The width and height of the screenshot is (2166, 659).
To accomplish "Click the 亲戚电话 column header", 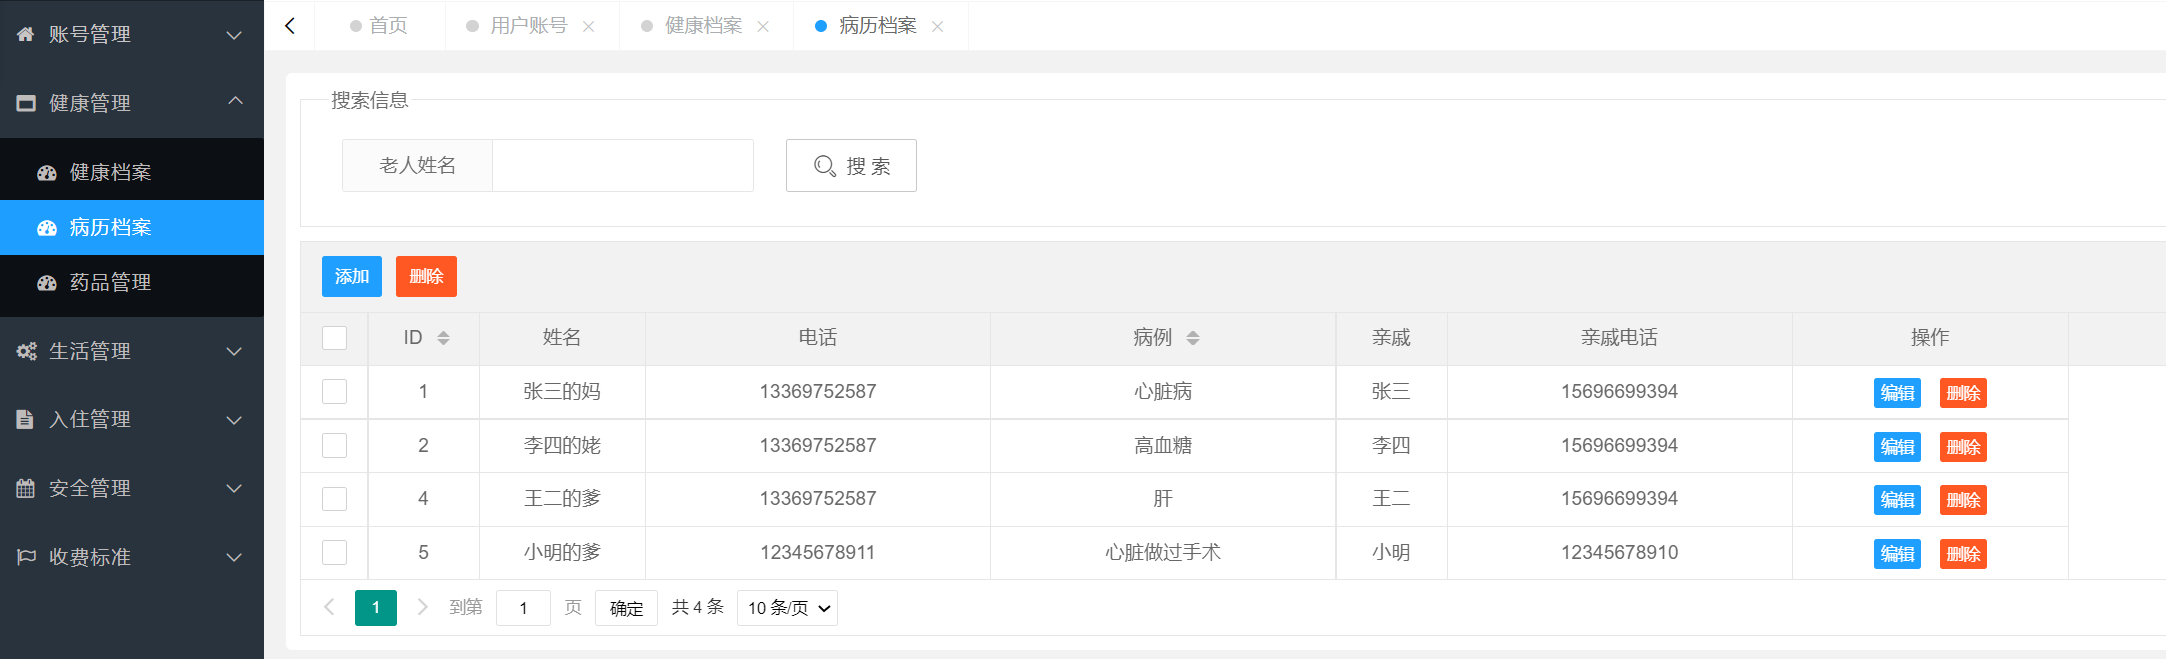I will click(x=1619, y=338).
